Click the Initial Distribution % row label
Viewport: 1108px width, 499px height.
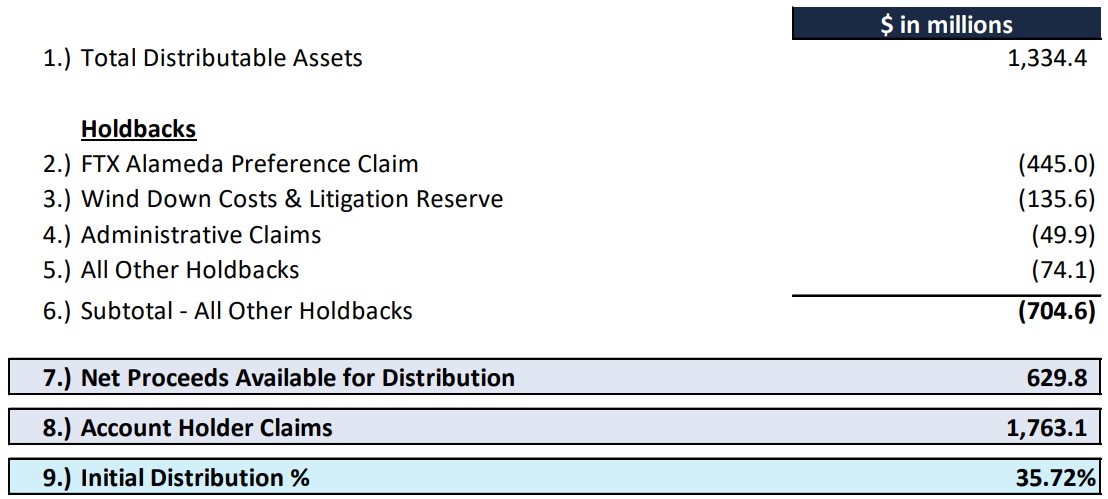click(195, 478)
